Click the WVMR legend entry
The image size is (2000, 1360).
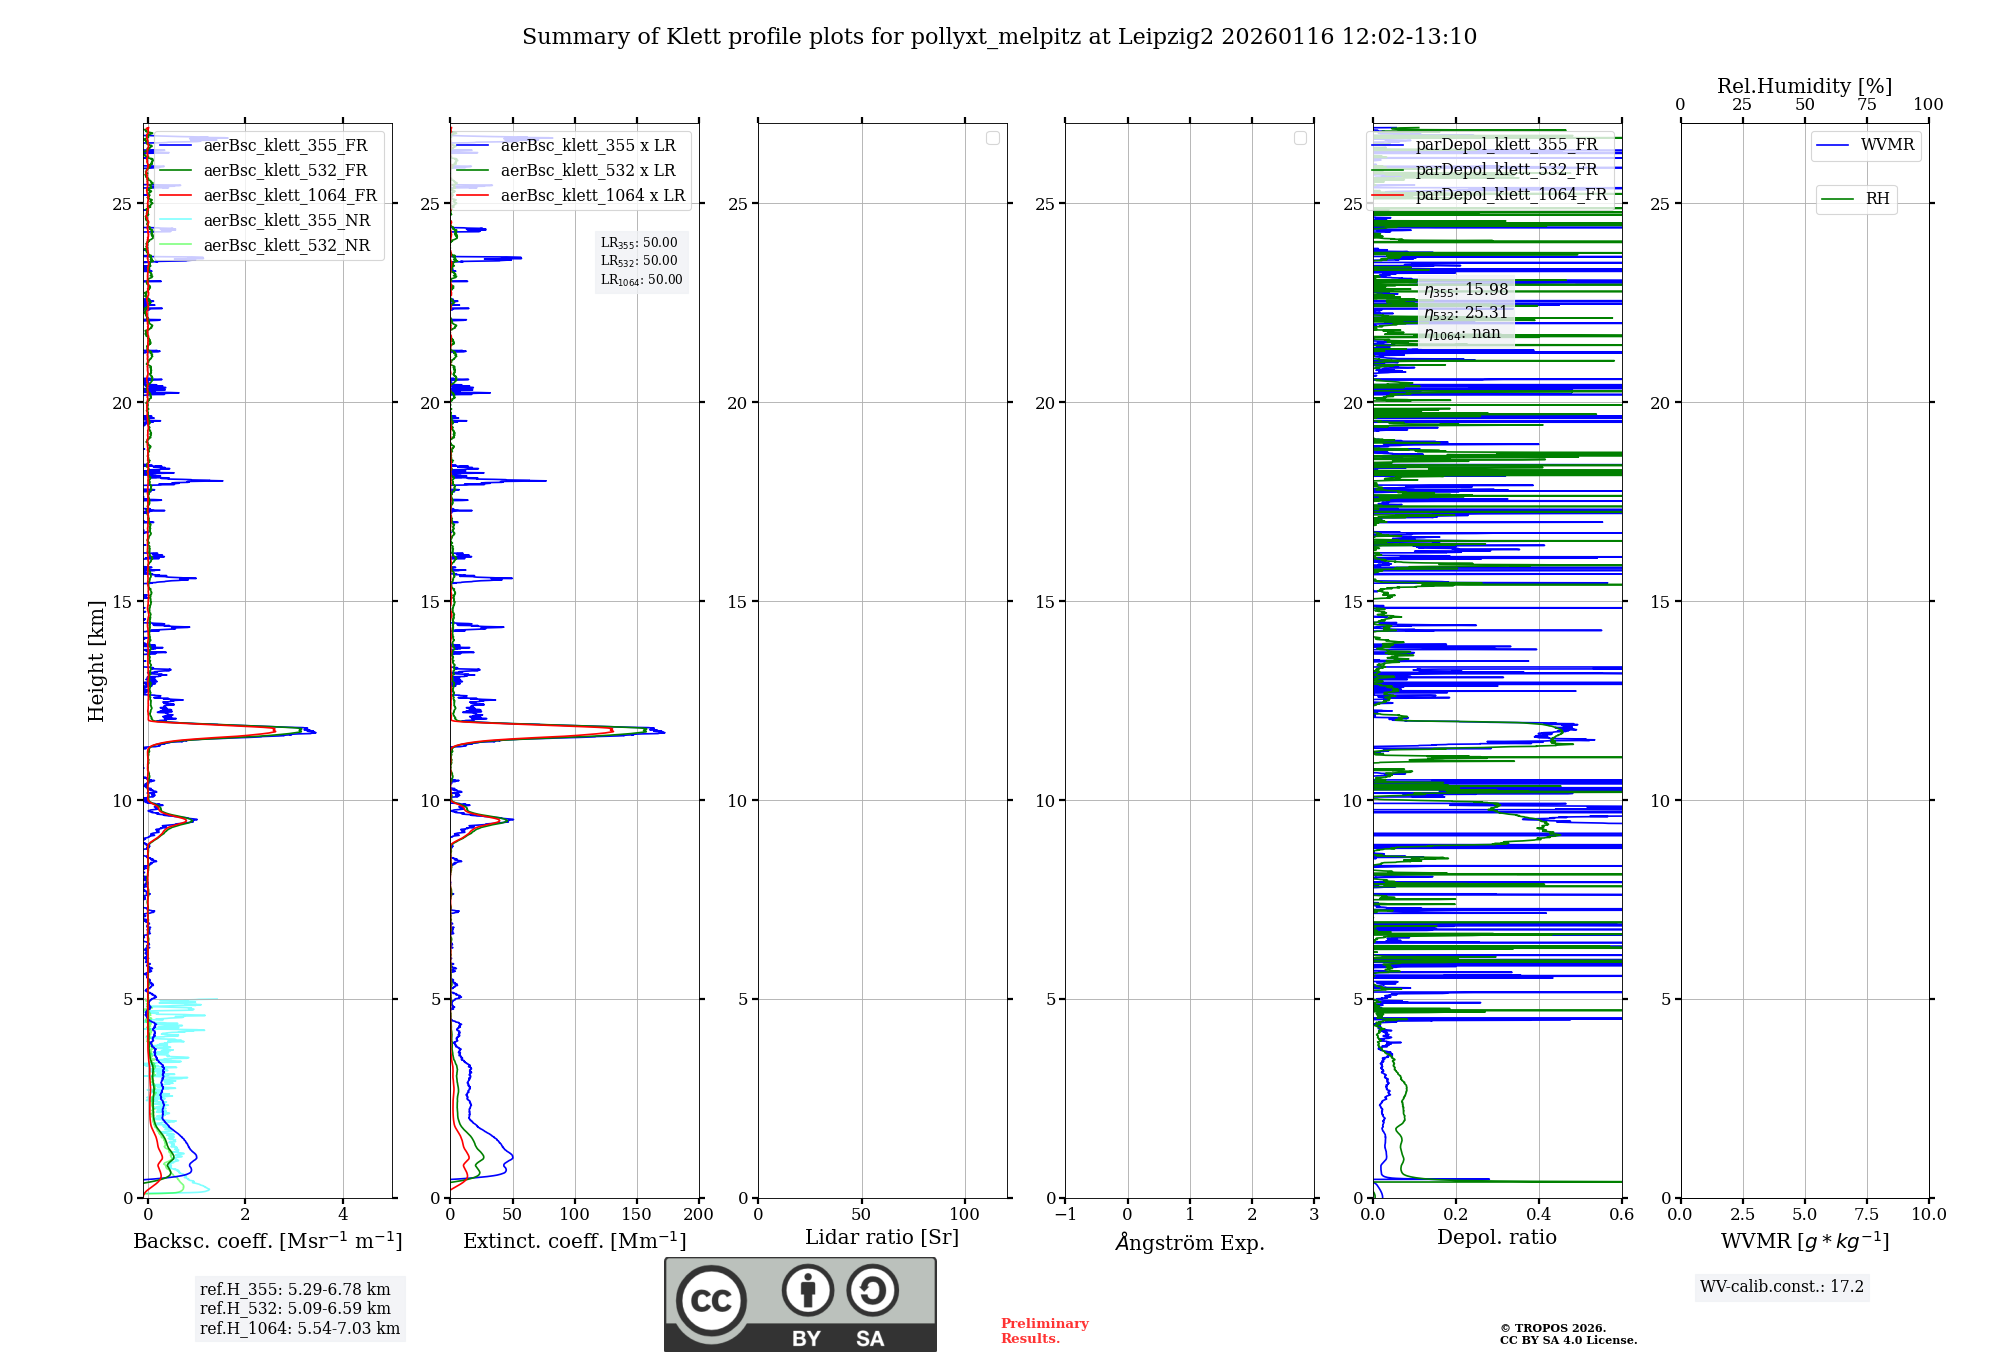[x=1886, y=145]
